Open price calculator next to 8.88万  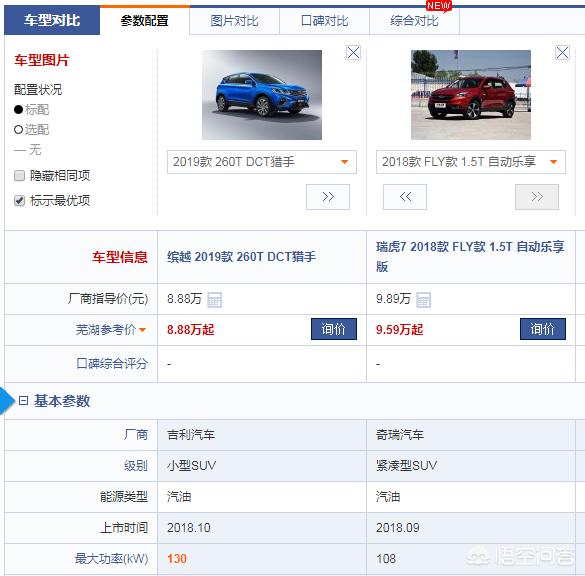coord(215,300)
